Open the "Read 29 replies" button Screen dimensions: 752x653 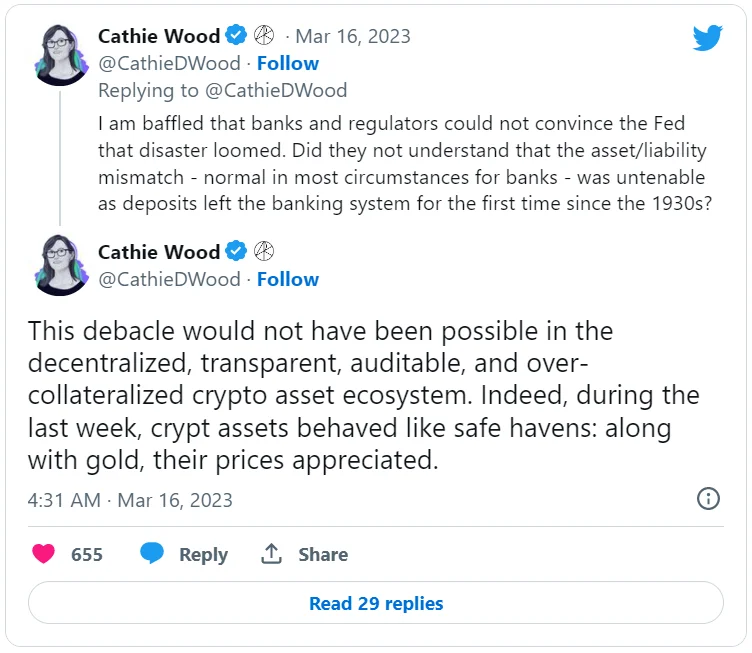coord(376,603)
